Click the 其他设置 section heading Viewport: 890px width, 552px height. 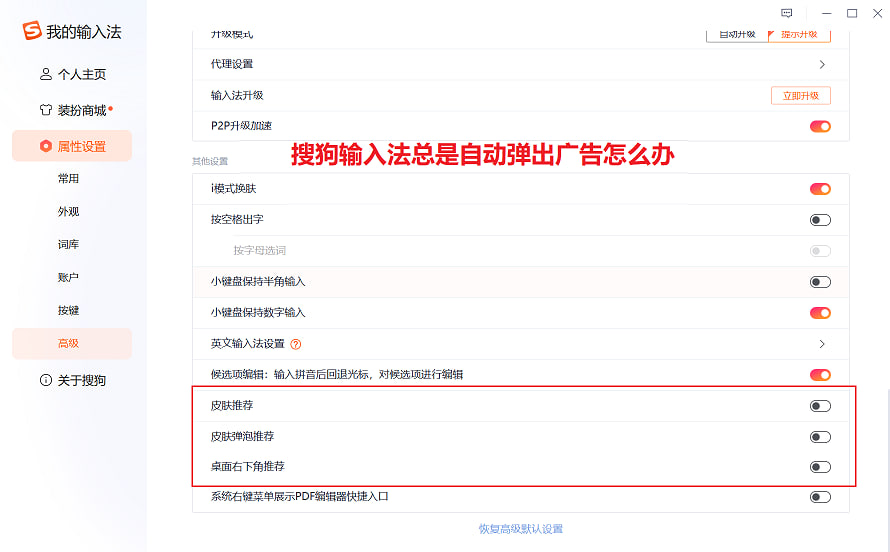coord(210,162)
